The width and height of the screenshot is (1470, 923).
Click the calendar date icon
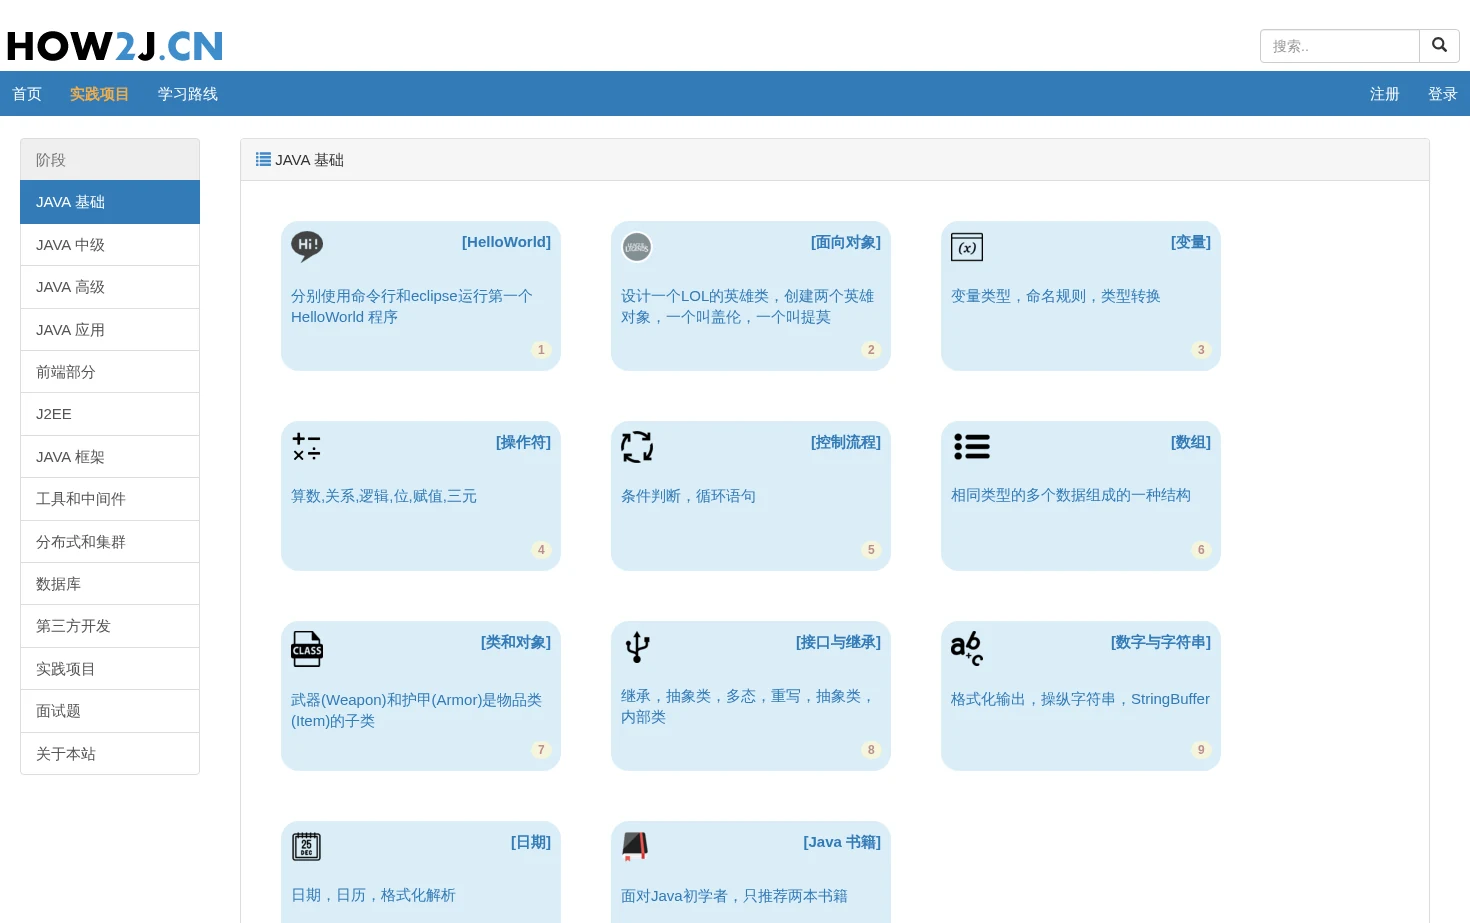click(307, 847)
